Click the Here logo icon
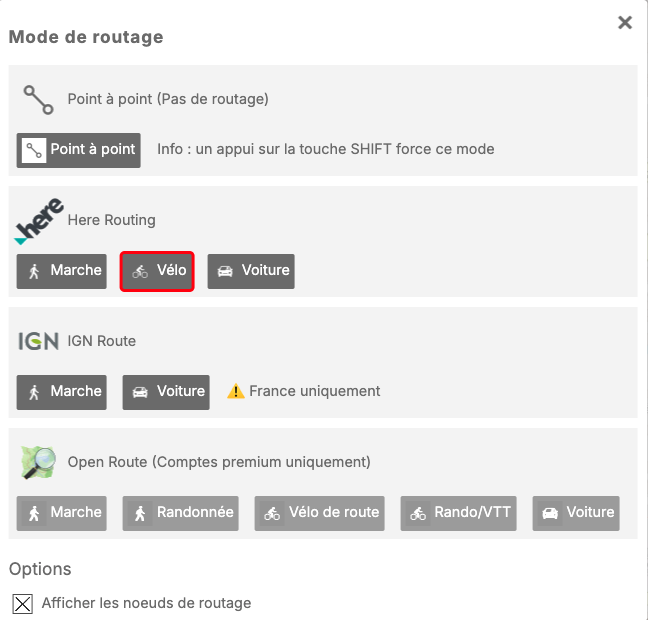This screenshot has width=648, height=620. coord(39,221)
